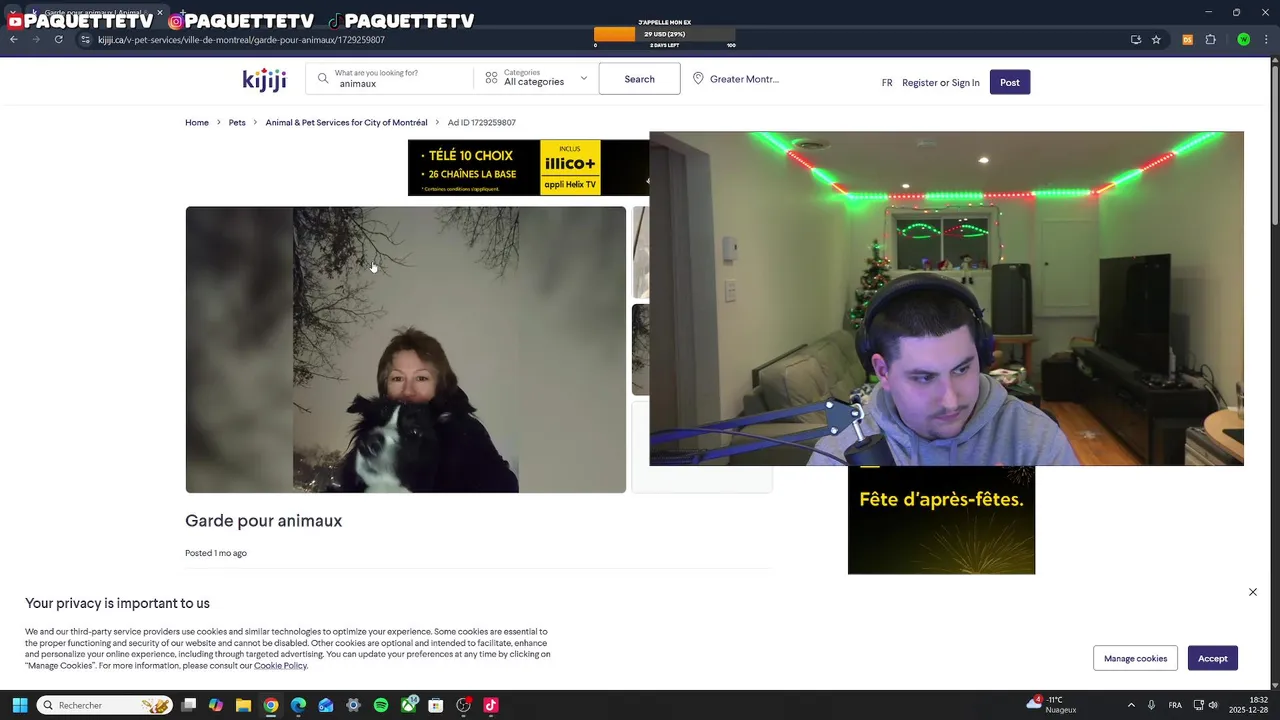The height and width of the screenshot is (720, 1280).
Task: Click the 'Garde pour animaux' ad title
Action: 263,521
